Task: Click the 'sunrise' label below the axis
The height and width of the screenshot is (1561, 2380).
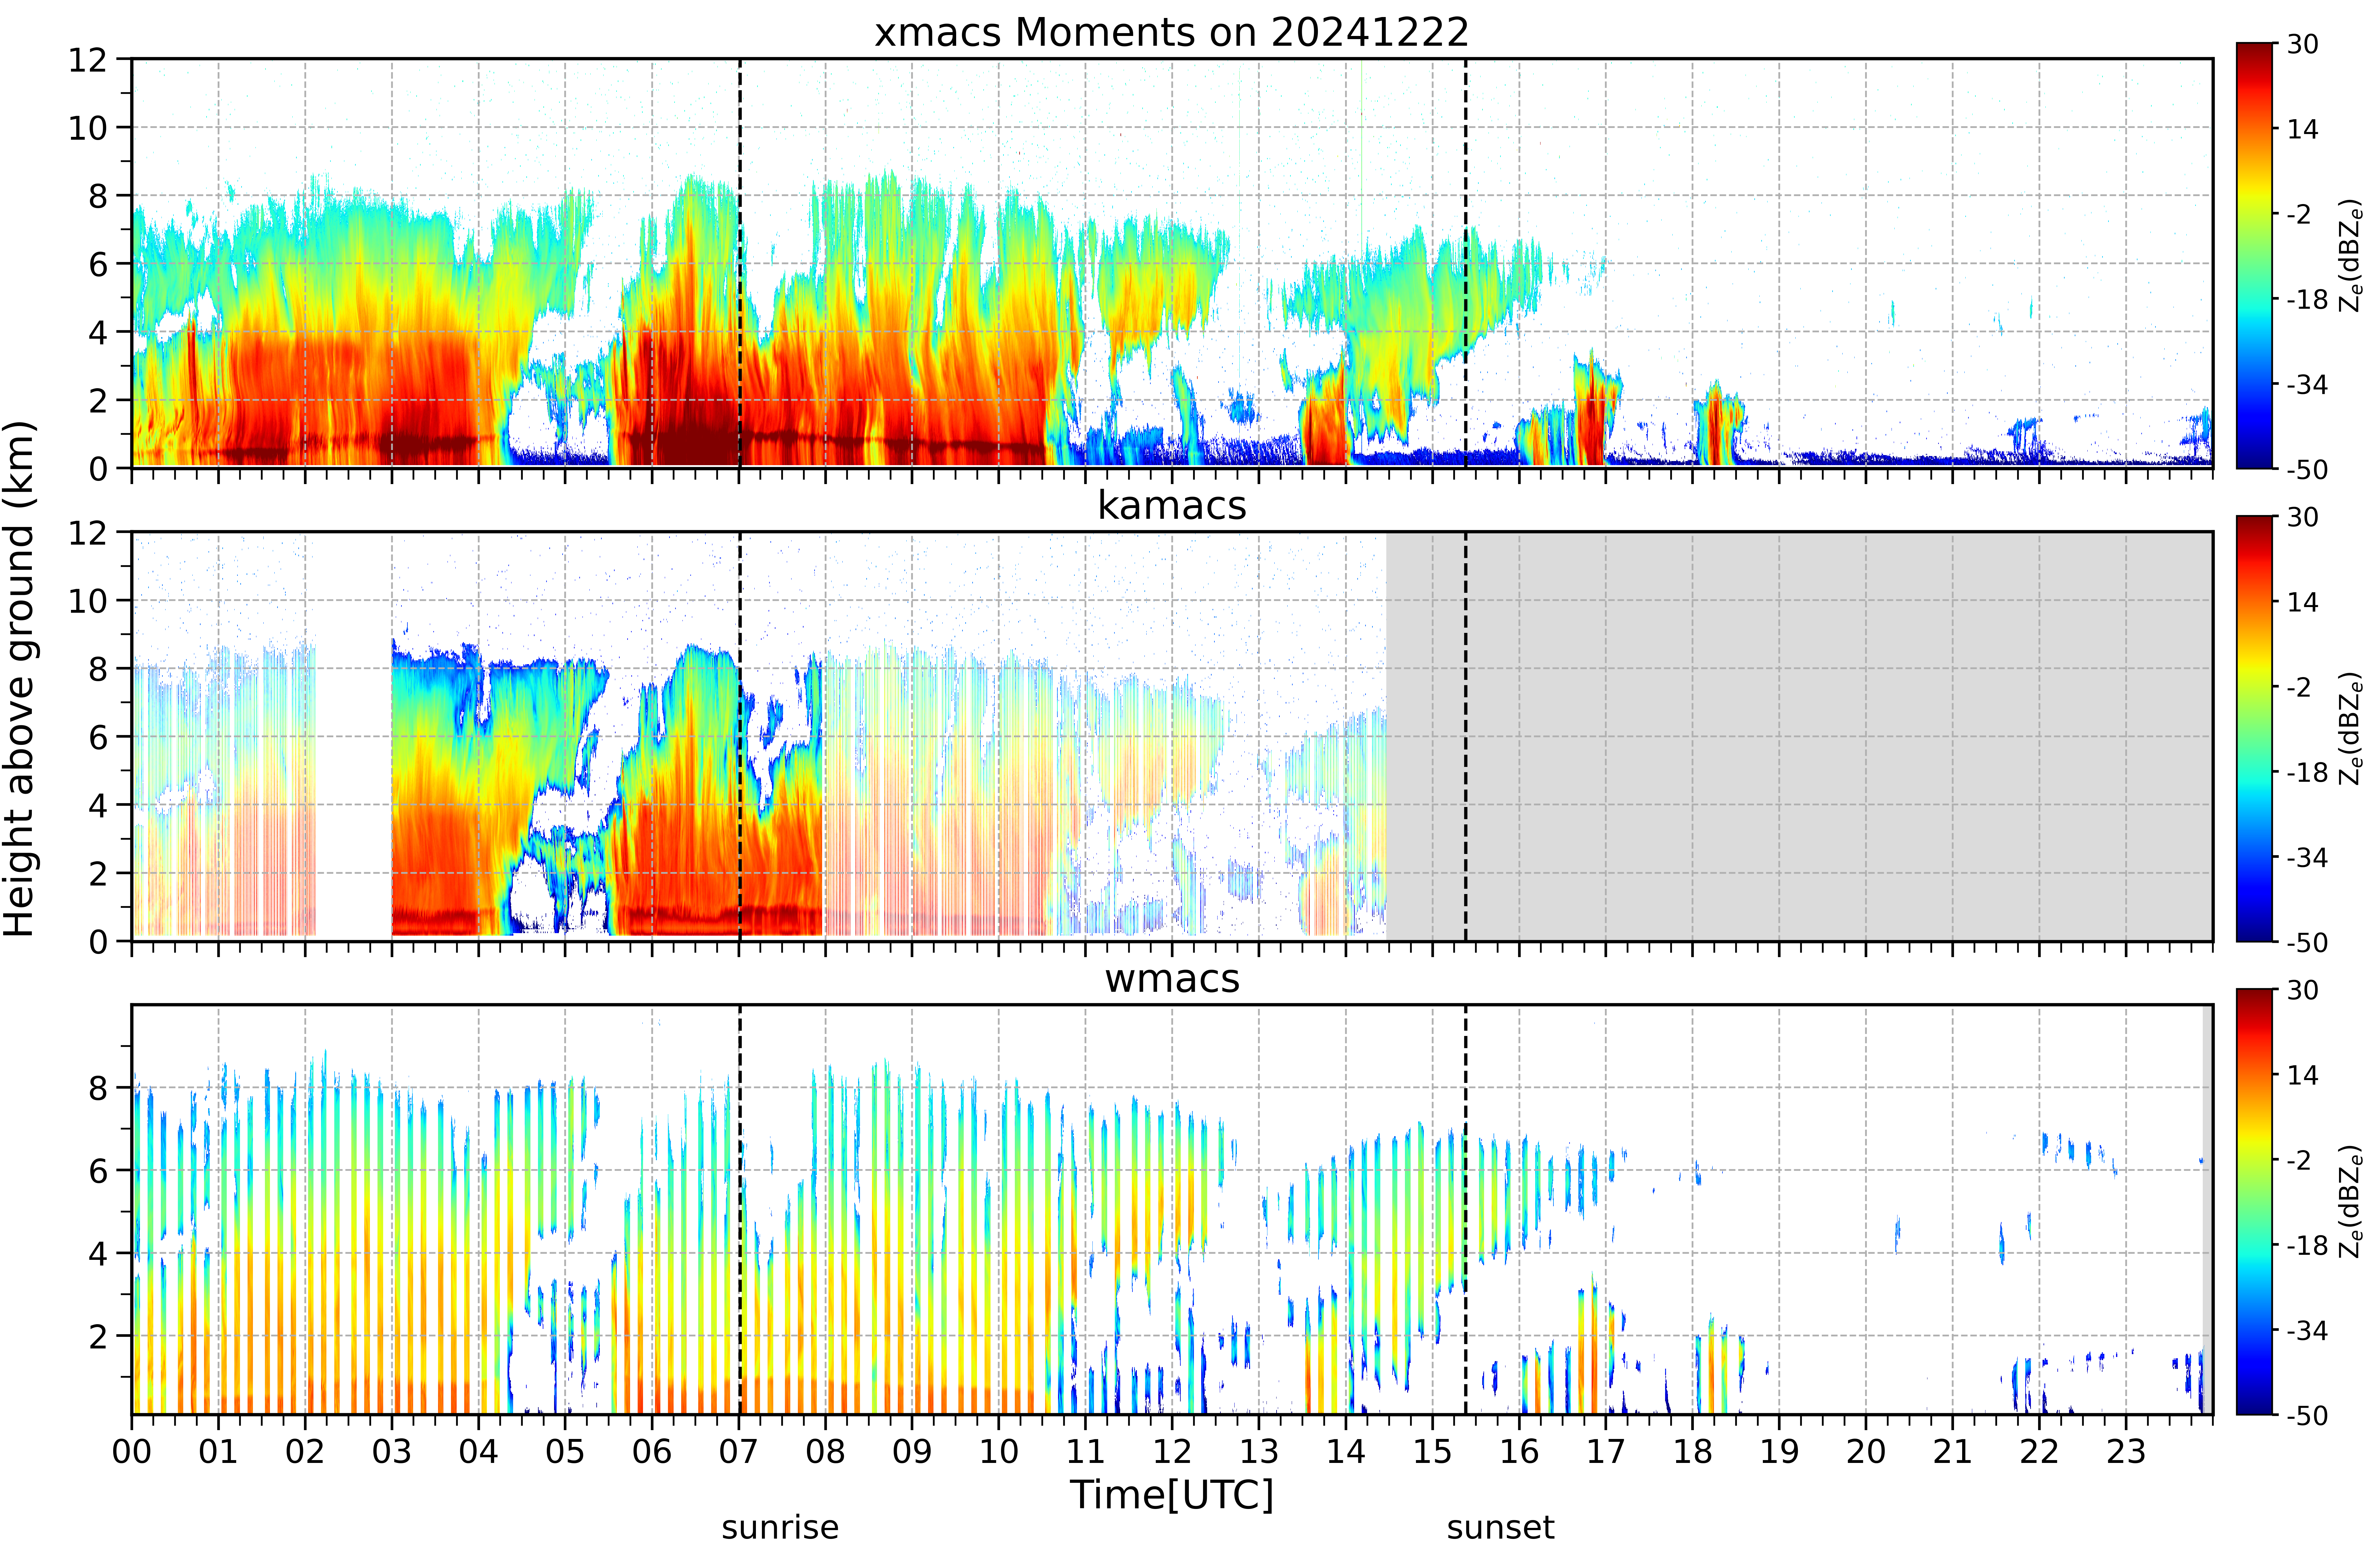Action: click(x=780, y=1528)
